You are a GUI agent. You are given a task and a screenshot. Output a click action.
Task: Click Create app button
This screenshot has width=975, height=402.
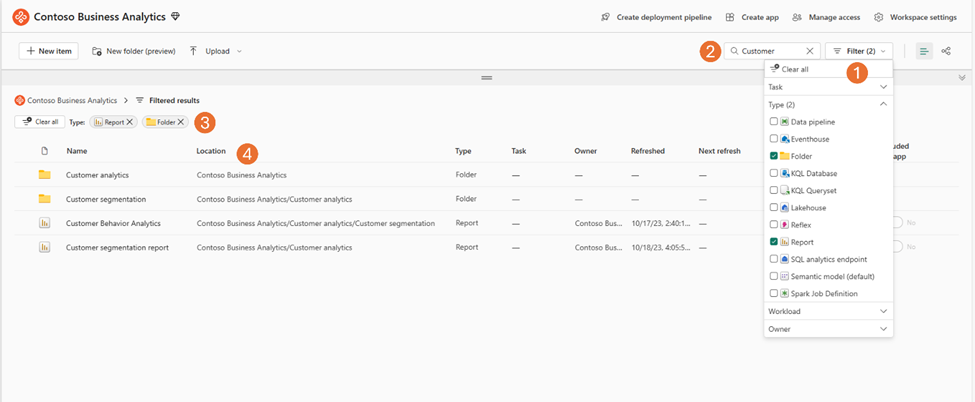click(752, 17)
